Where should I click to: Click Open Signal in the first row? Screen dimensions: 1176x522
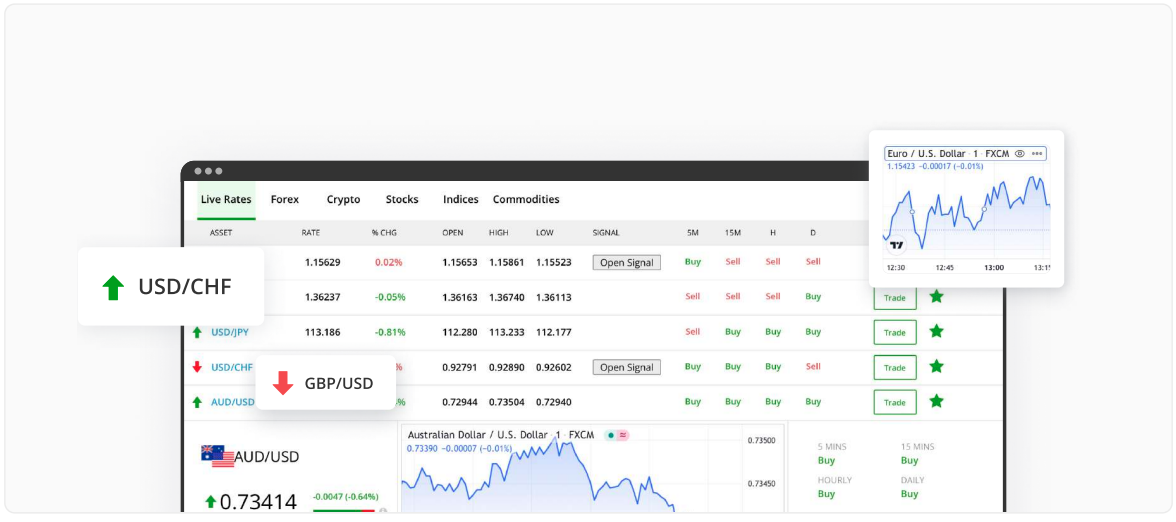point(626,262)
